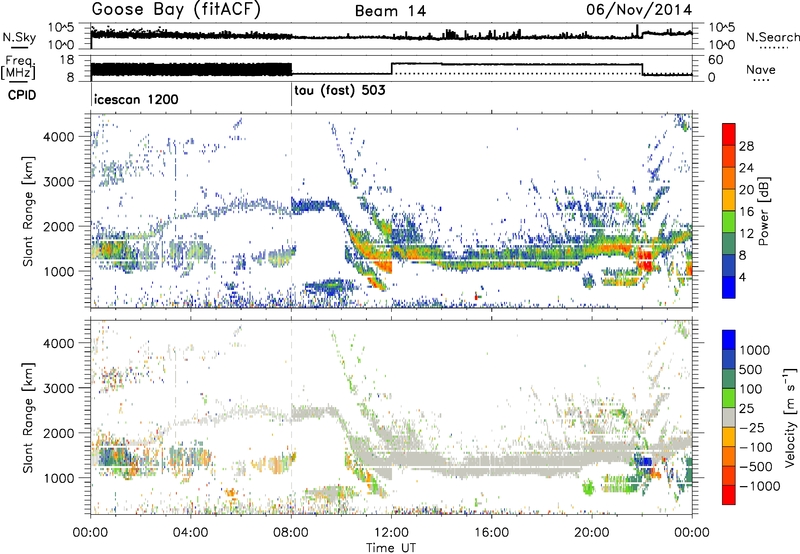Click the 'Freq. [MHz]' axis label
The width and height of the screenshot is (800, 554).
point(18,67)
